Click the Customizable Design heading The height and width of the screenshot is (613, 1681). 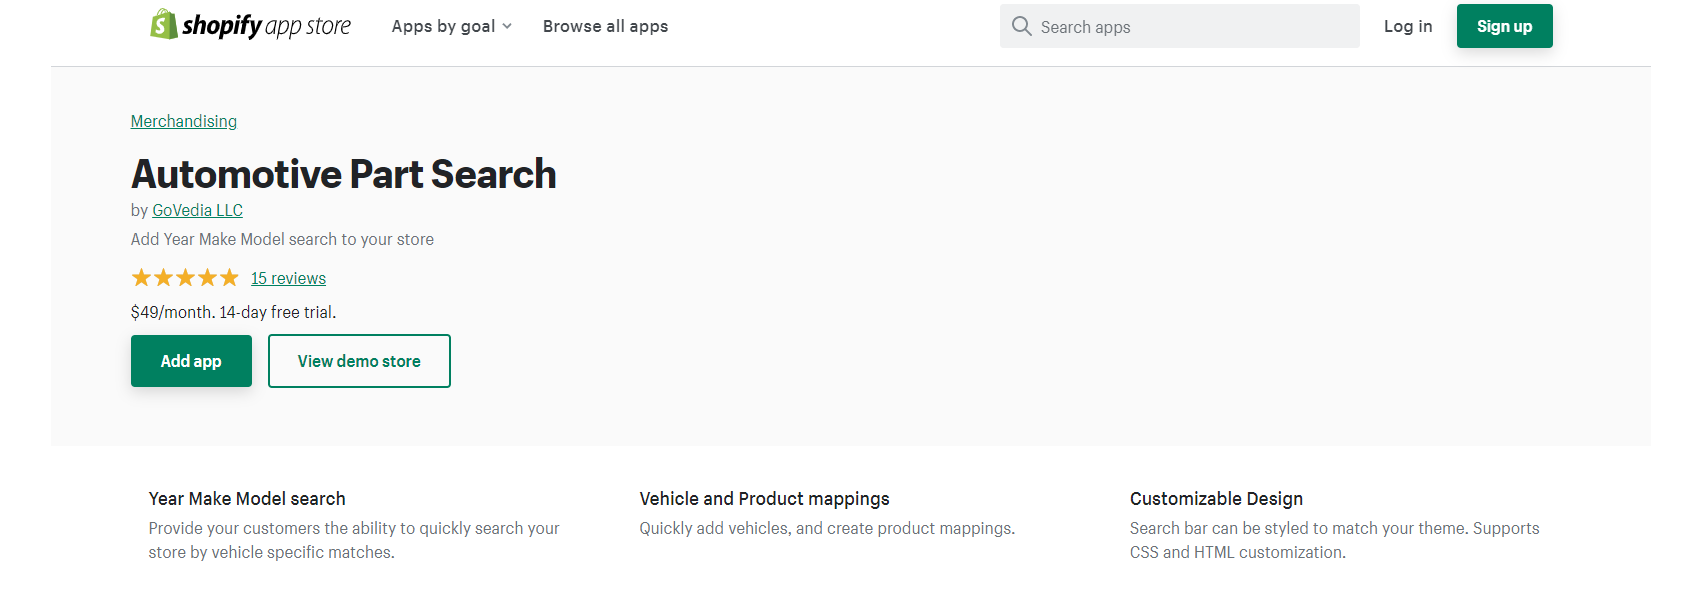1216,498
